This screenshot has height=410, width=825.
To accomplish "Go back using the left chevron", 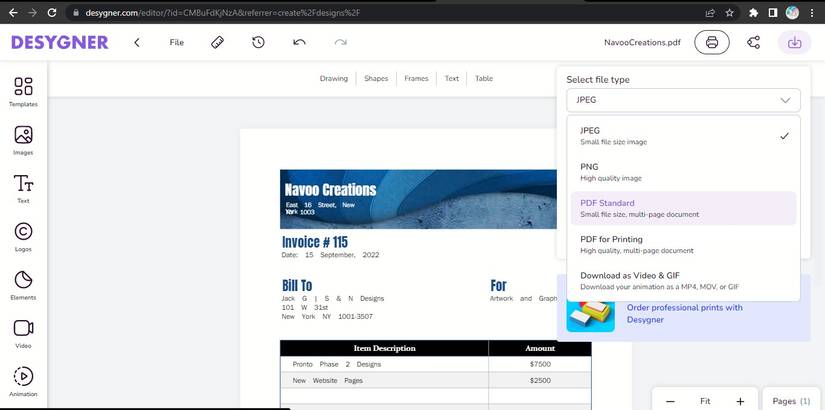I will (137, 43).
